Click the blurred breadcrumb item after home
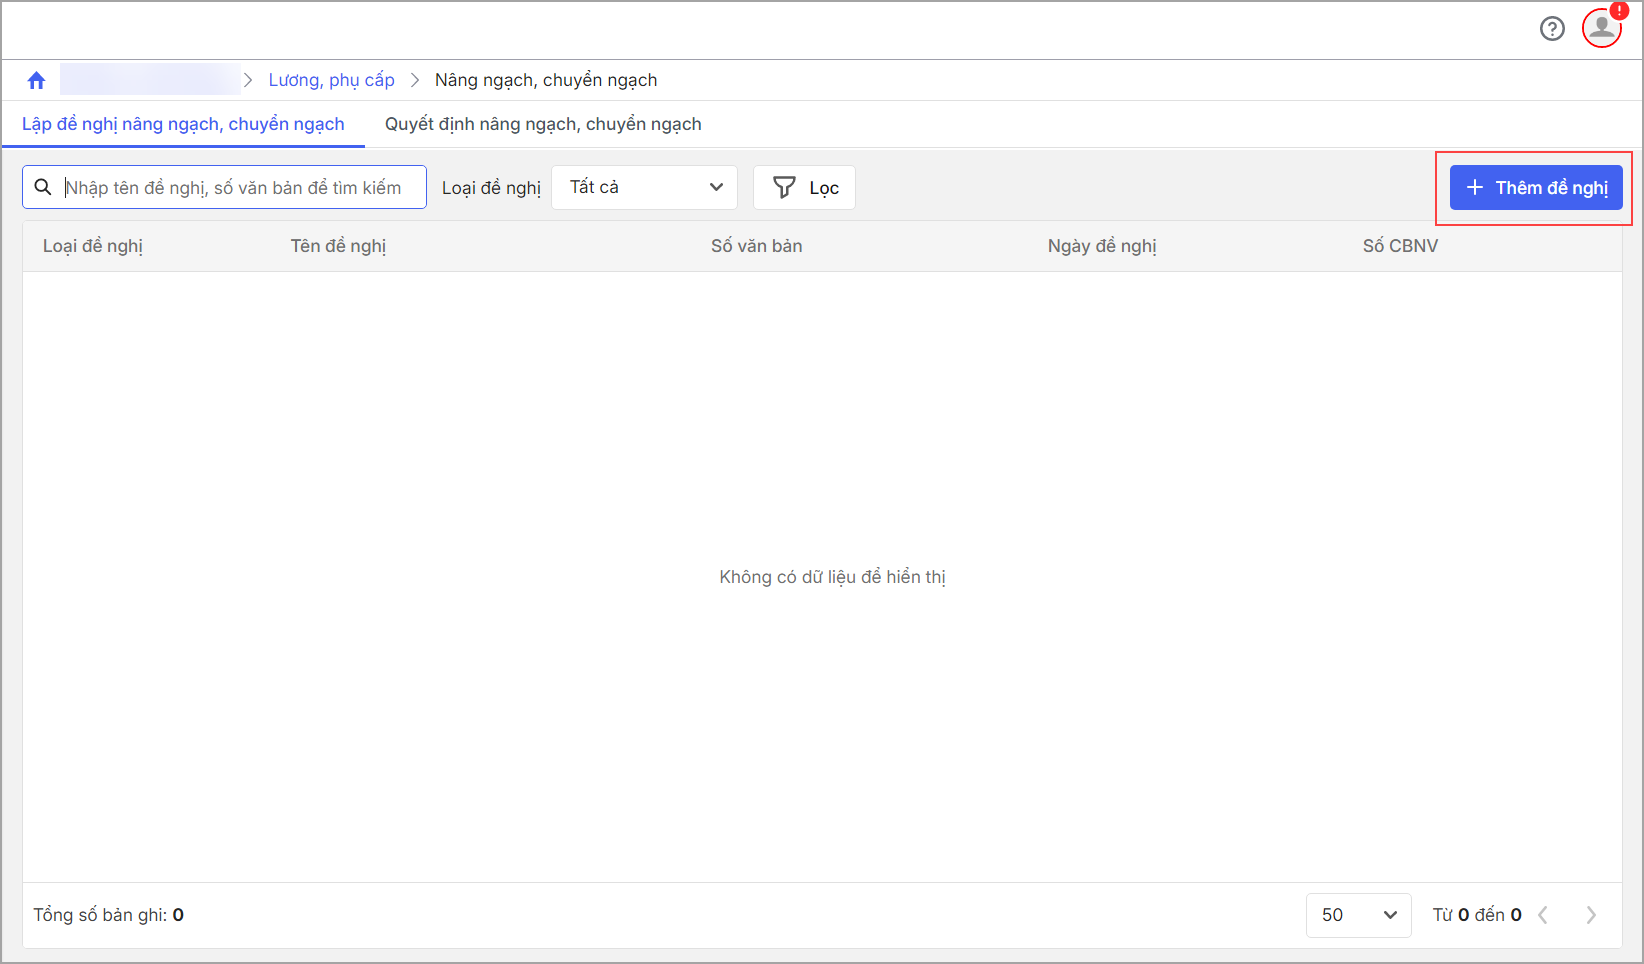Image resolution: width=1644 pixels, height=964 pixels. 150,80
